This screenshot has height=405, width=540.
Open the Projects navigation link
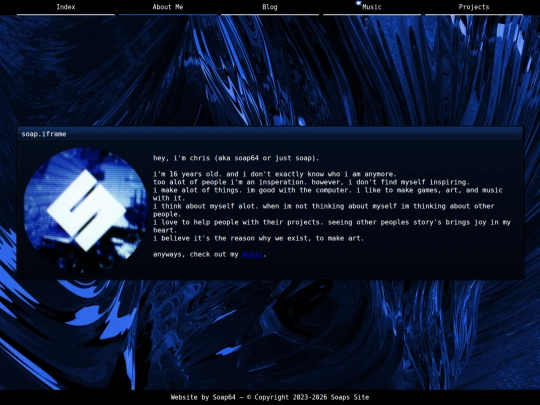click(474, 7)
